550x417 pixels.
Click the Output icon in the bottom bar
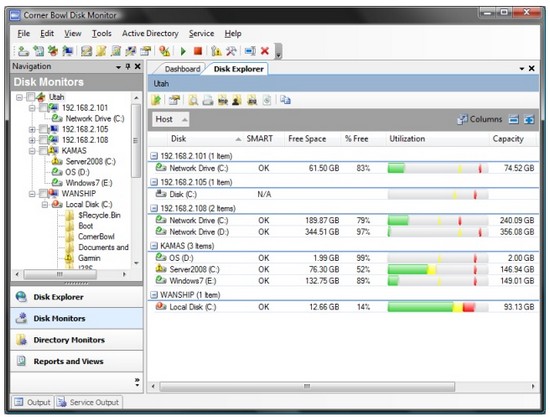[19, 402]
